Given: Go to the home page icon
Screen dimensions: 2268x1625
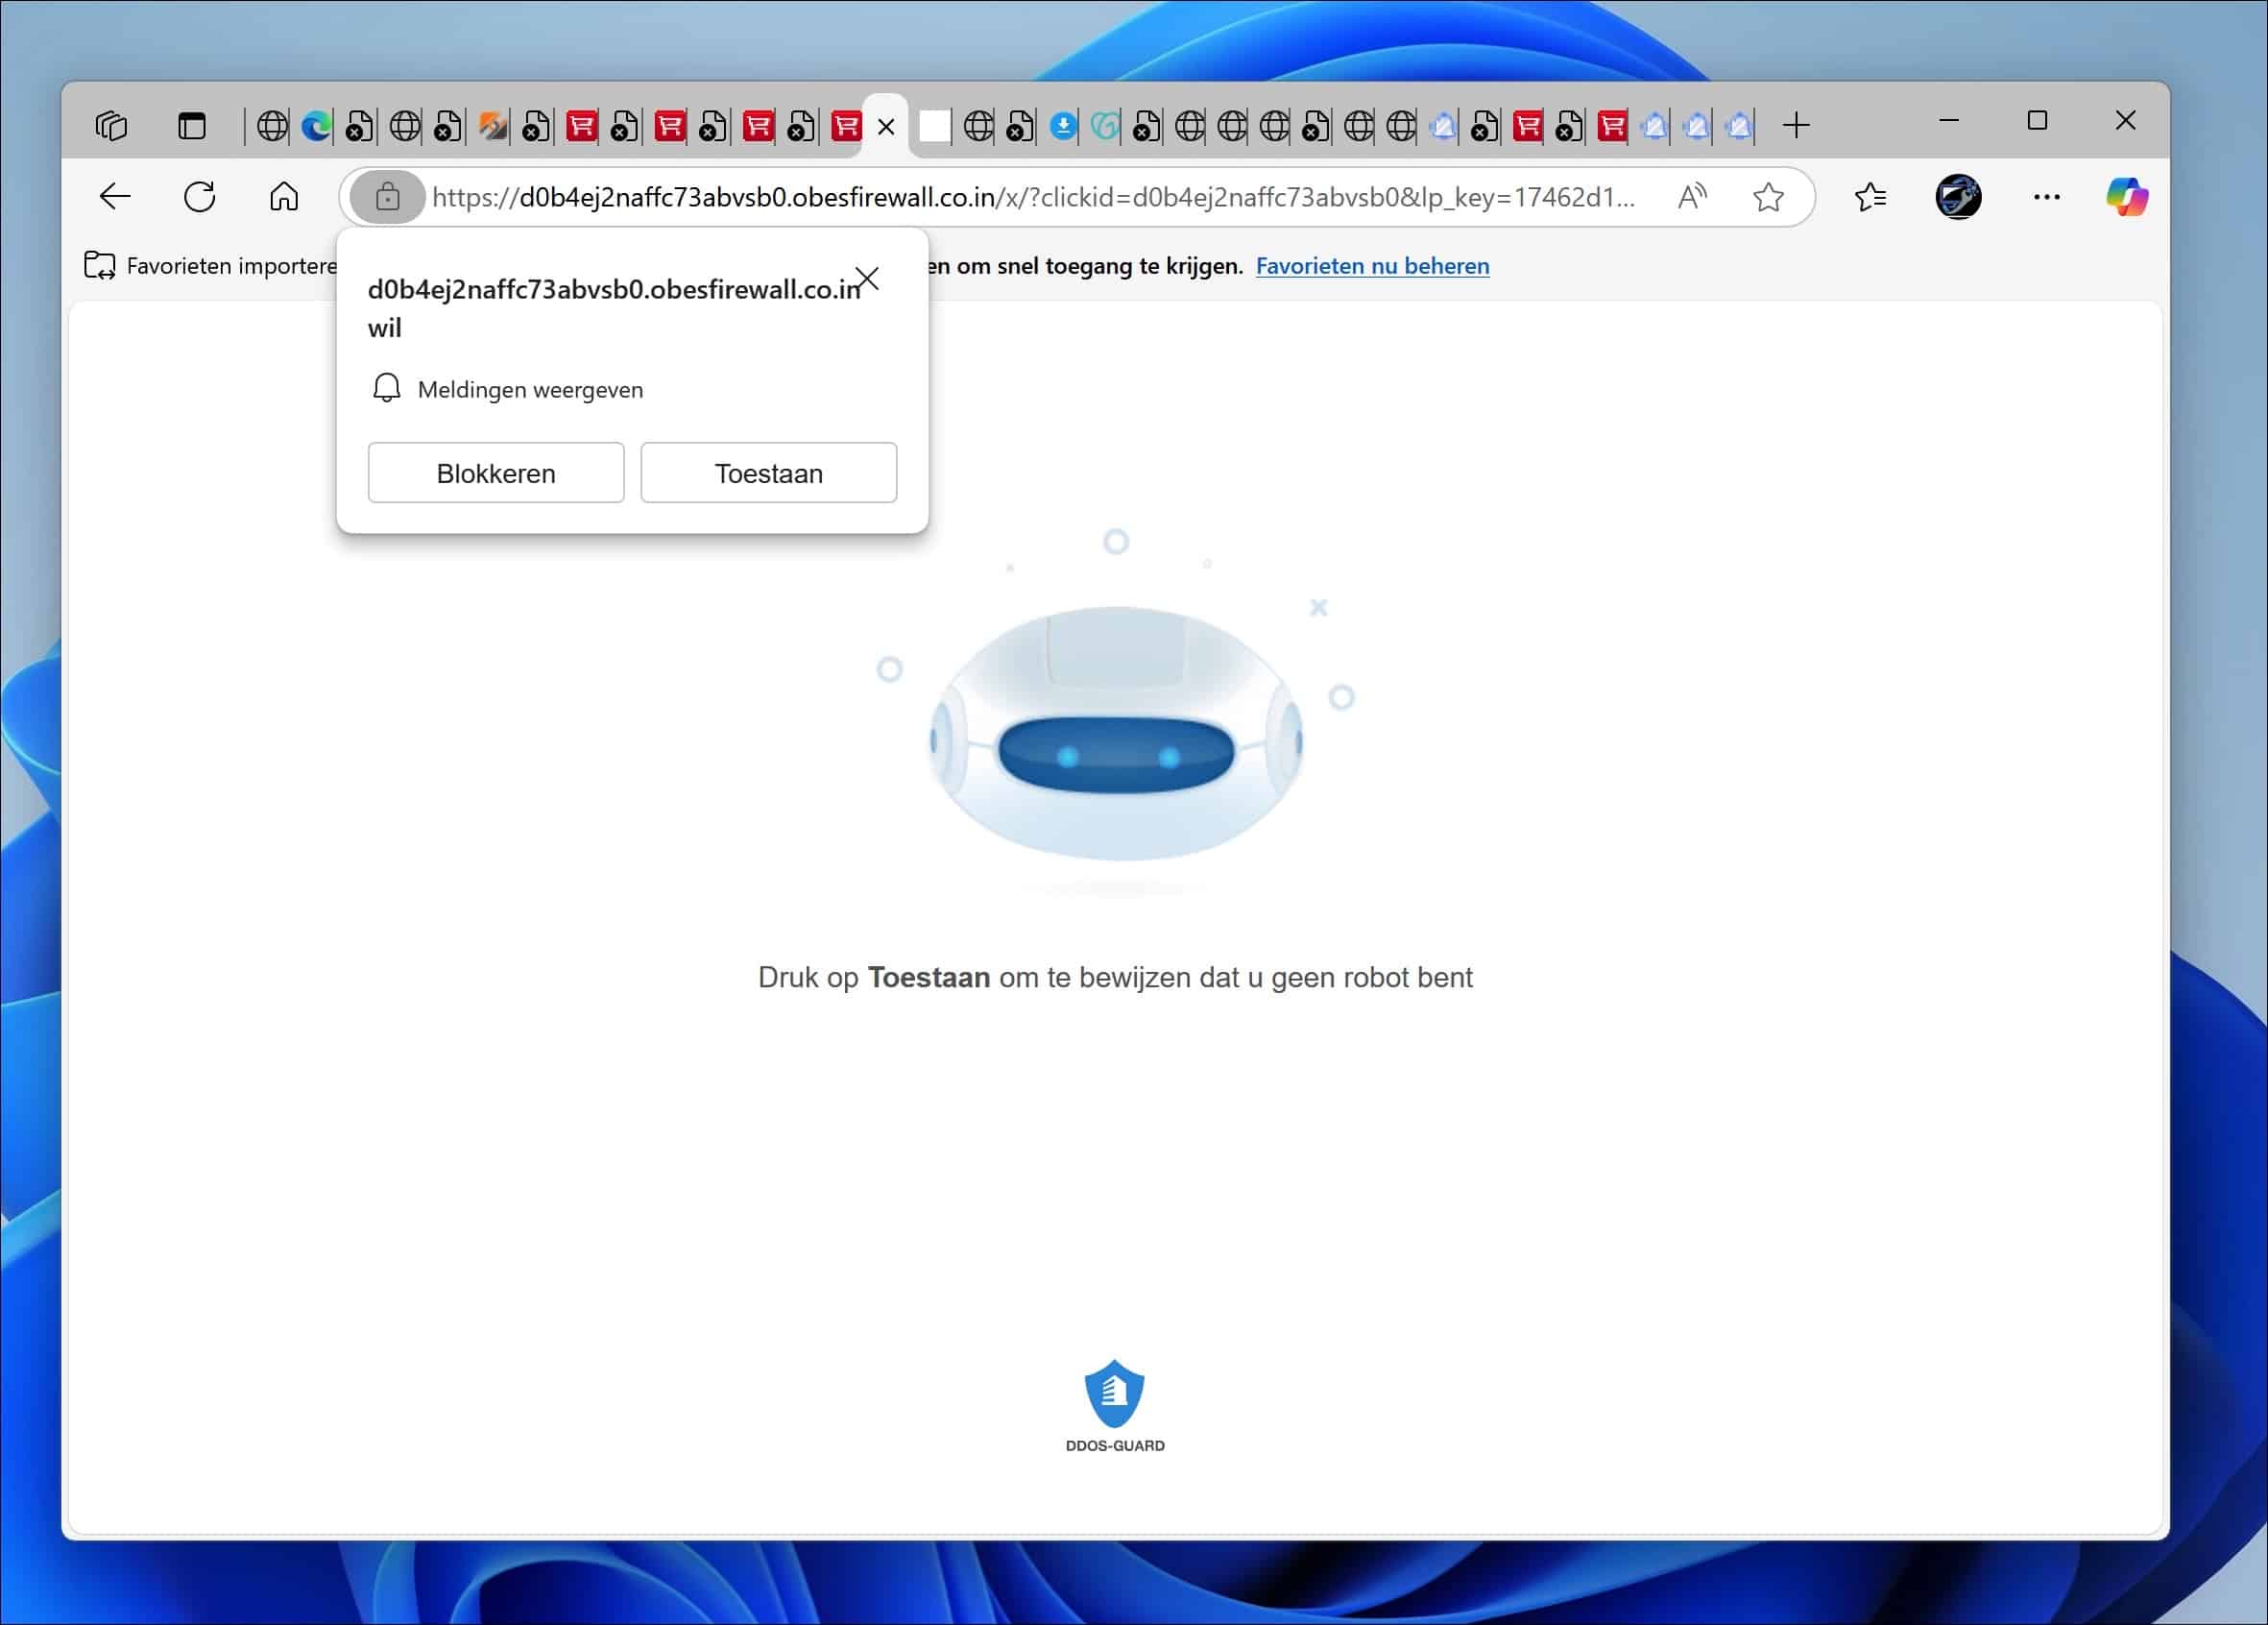Looking at the screenshot, I should (x=283, y=196).
